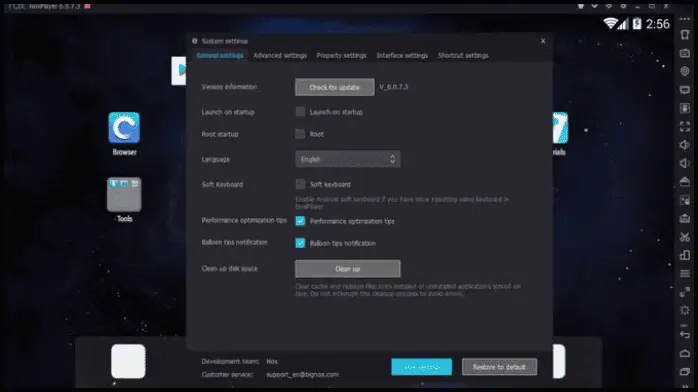Open the Tools folder on the desktop
Viewport: 698px width, 392px height.
pyautogui.click(x=124, y=194)
